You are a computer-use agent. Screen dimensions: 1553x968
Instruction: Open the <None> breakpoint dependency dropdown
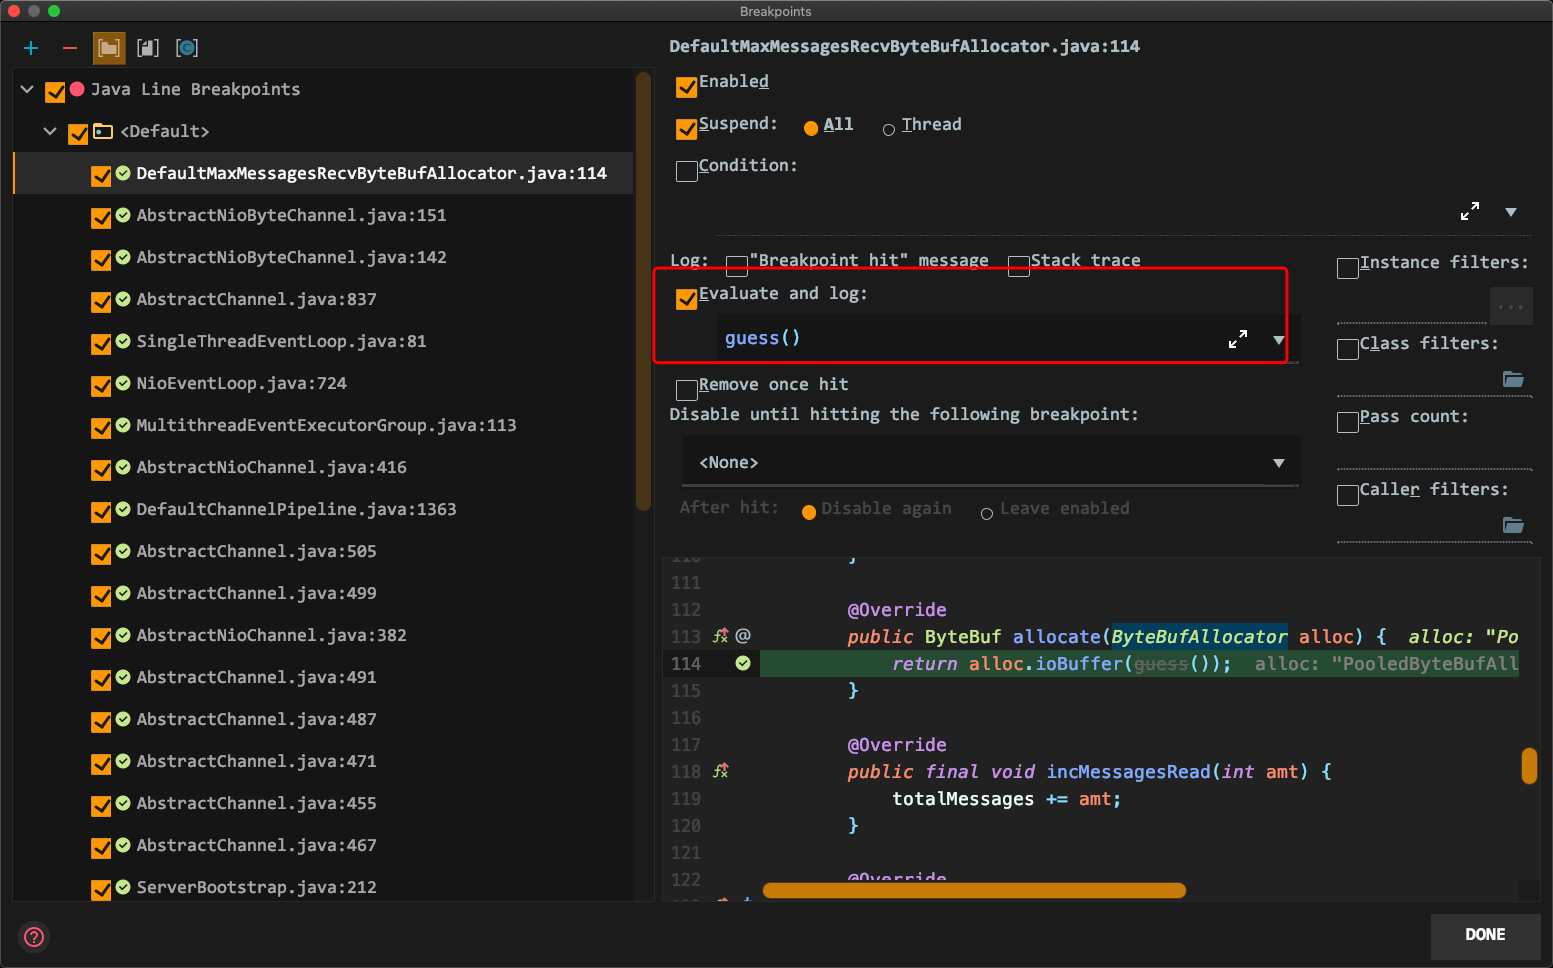click(991, 462)
